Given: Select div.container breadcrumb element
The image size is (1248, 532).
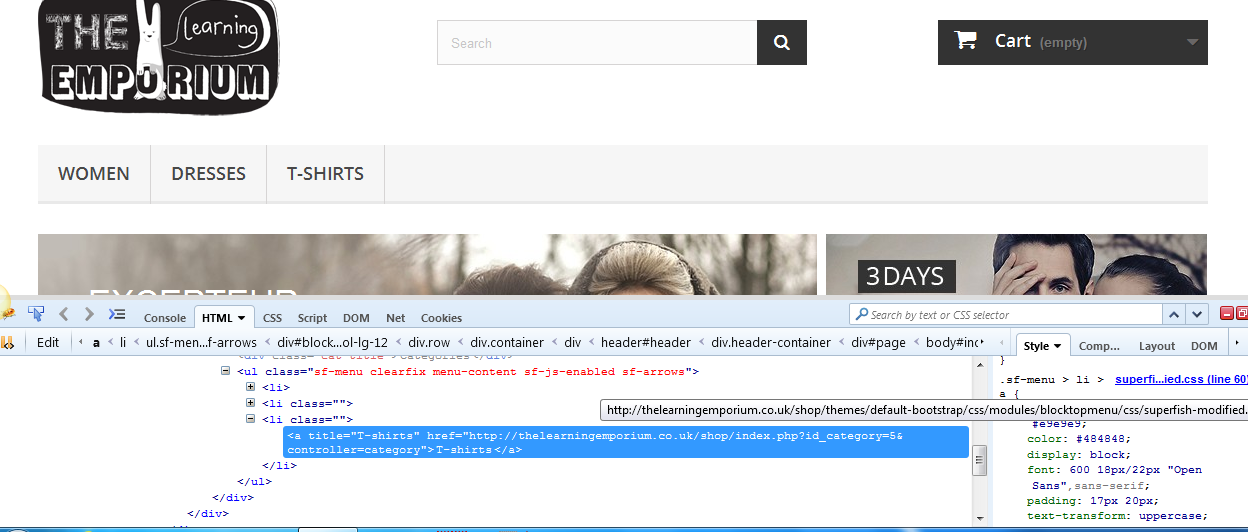Looking at the screenshot, I should click(x=507, y=342).
